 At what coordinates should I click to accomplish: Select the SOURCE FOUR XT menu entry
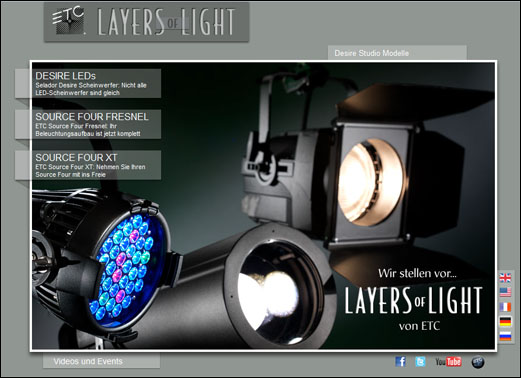pos(88,165)
